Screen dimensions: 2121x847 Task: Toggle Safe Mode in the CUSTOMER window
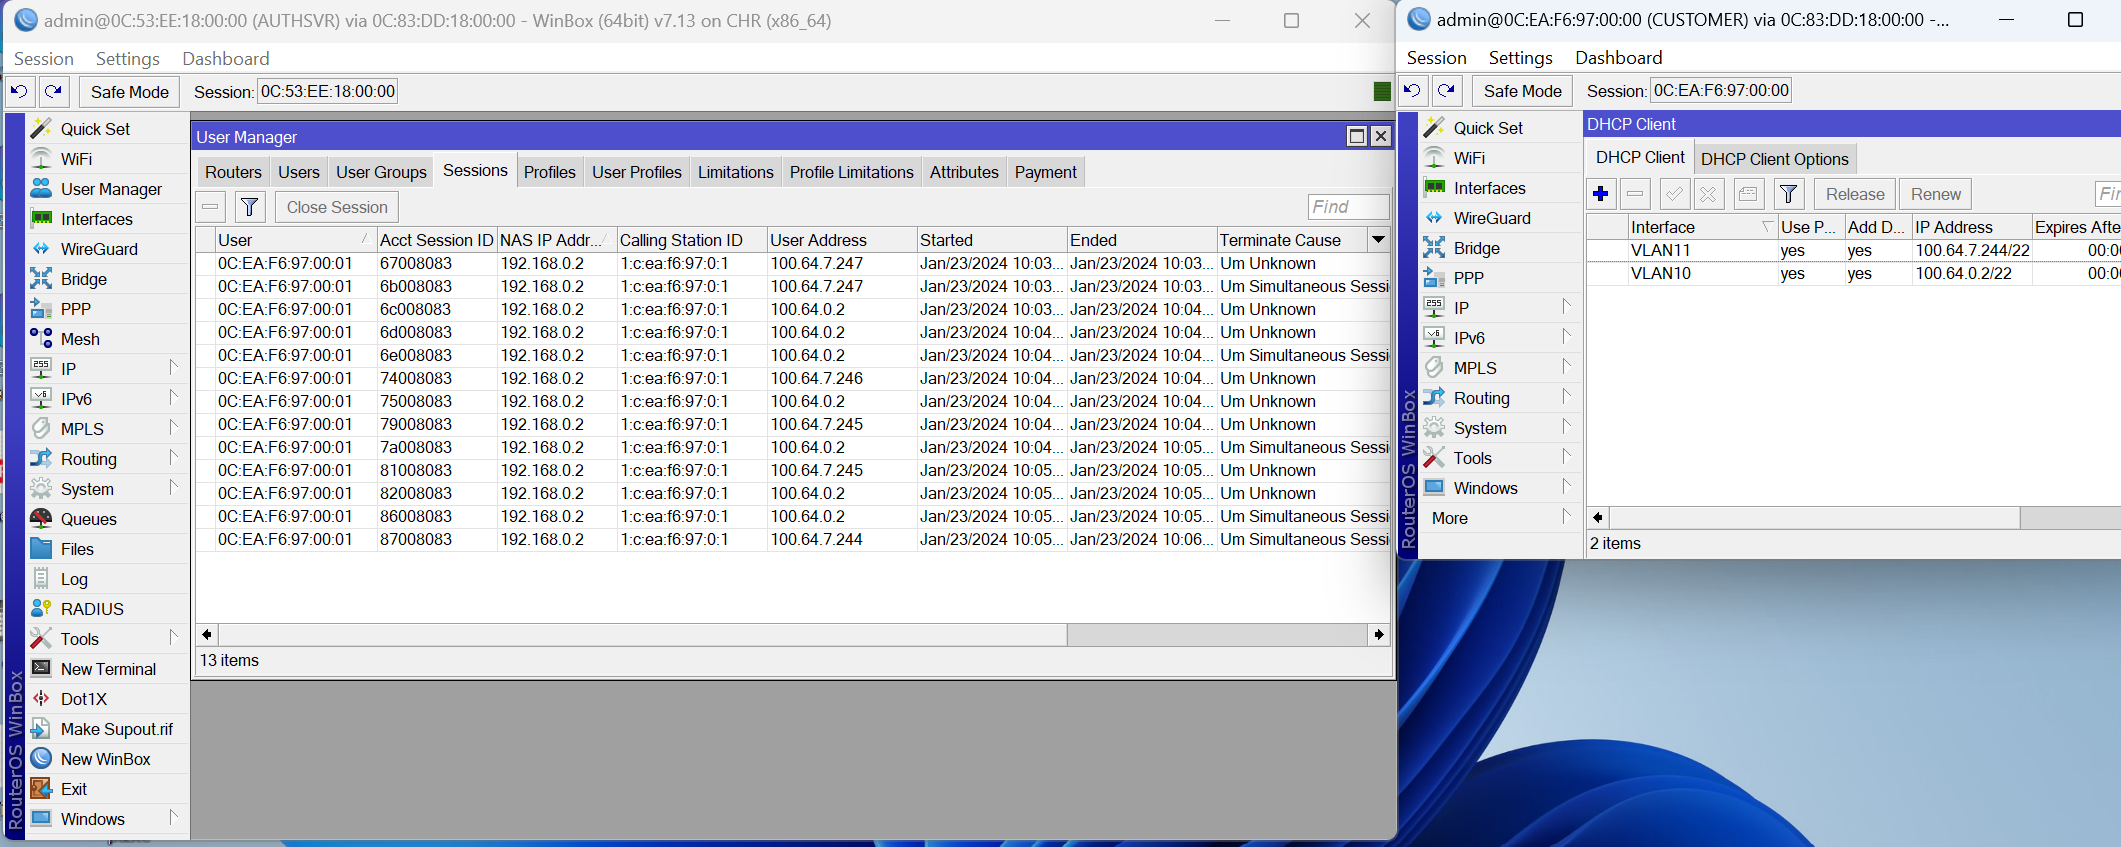coord(1522,91)
